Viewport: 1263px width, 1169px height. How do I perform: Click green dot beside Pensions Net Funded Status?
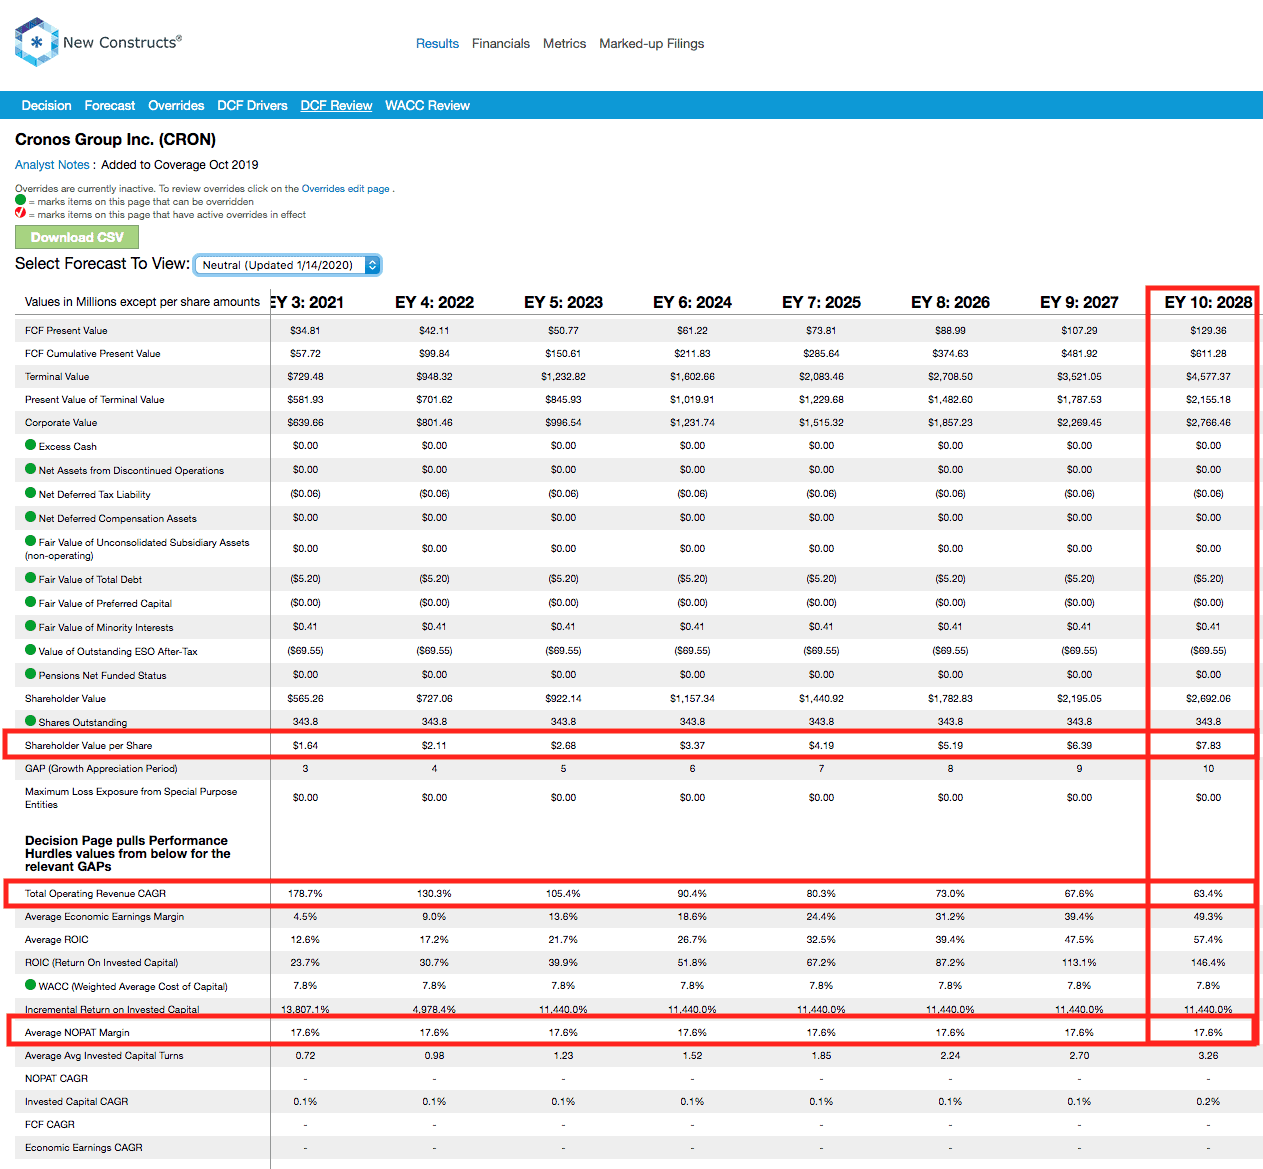click(30, 674)
